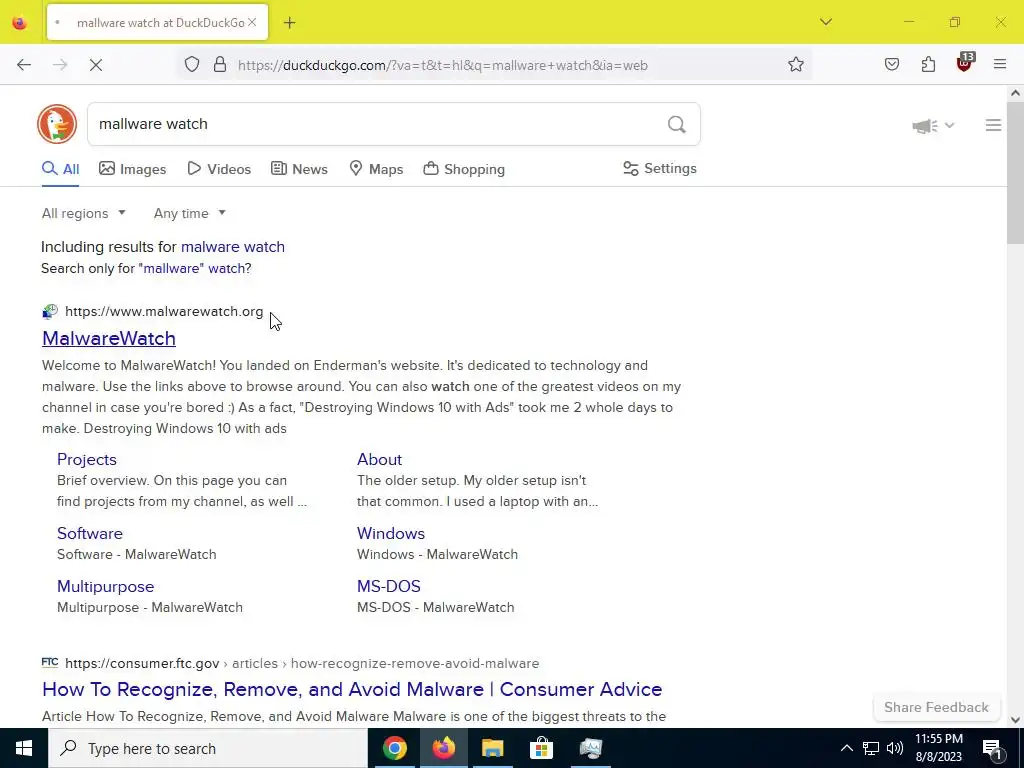Click the Firefox back arrow button
Viewport: 1024px width, 768px height.
click(24, 65)
